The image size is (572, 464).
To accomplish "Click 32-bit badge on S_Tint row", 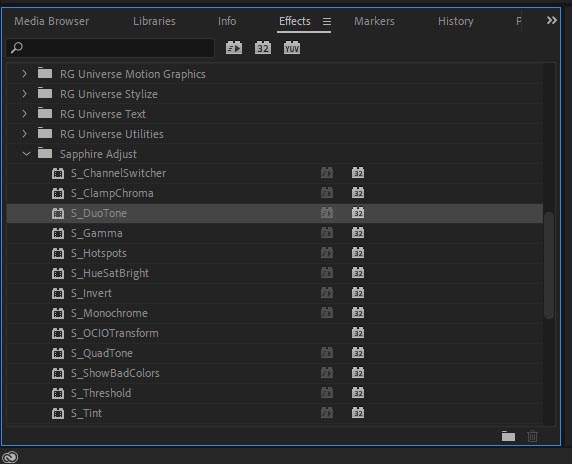I will pos(358,413).
